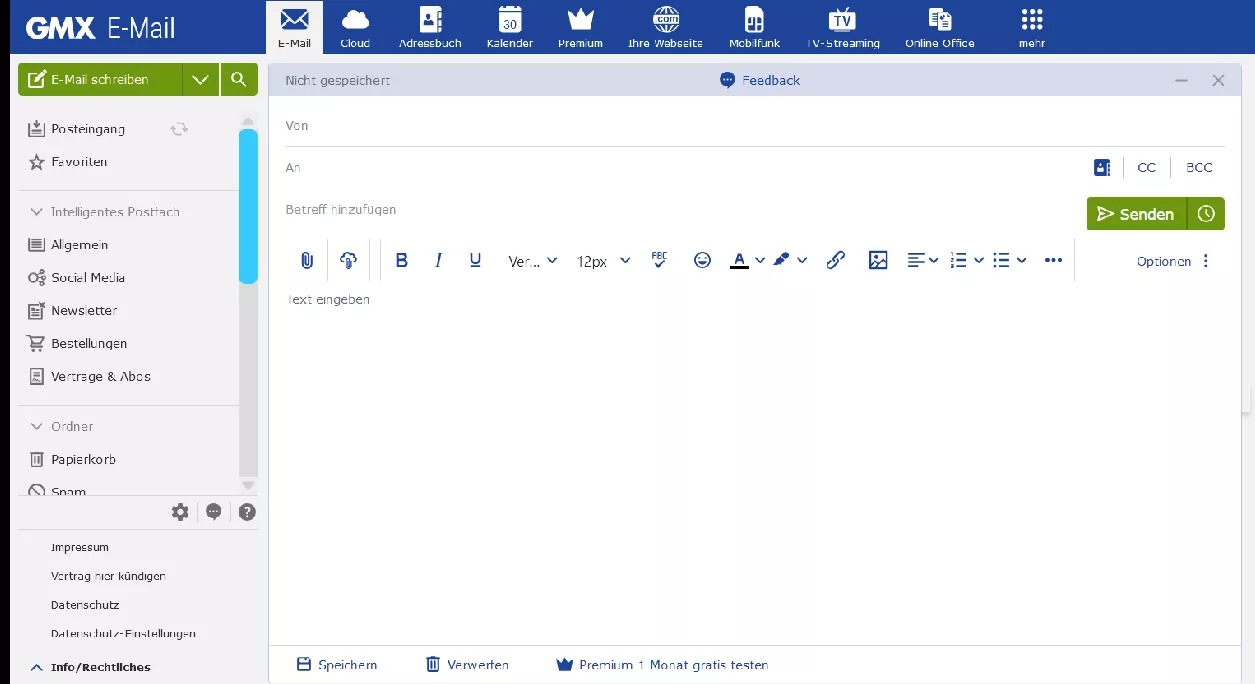Open the search in the mail sidebar
This screenshot has height=684, width=1255.
(238, 80)
